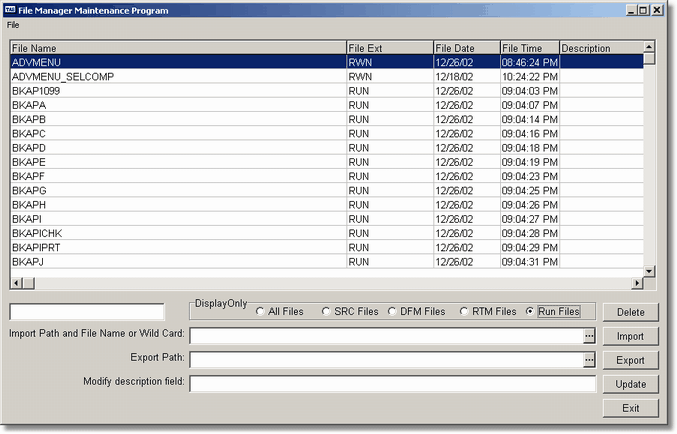
Task: Click the RWN extension of ADVMENU_SELCOMP
Action: click(390, 76)
